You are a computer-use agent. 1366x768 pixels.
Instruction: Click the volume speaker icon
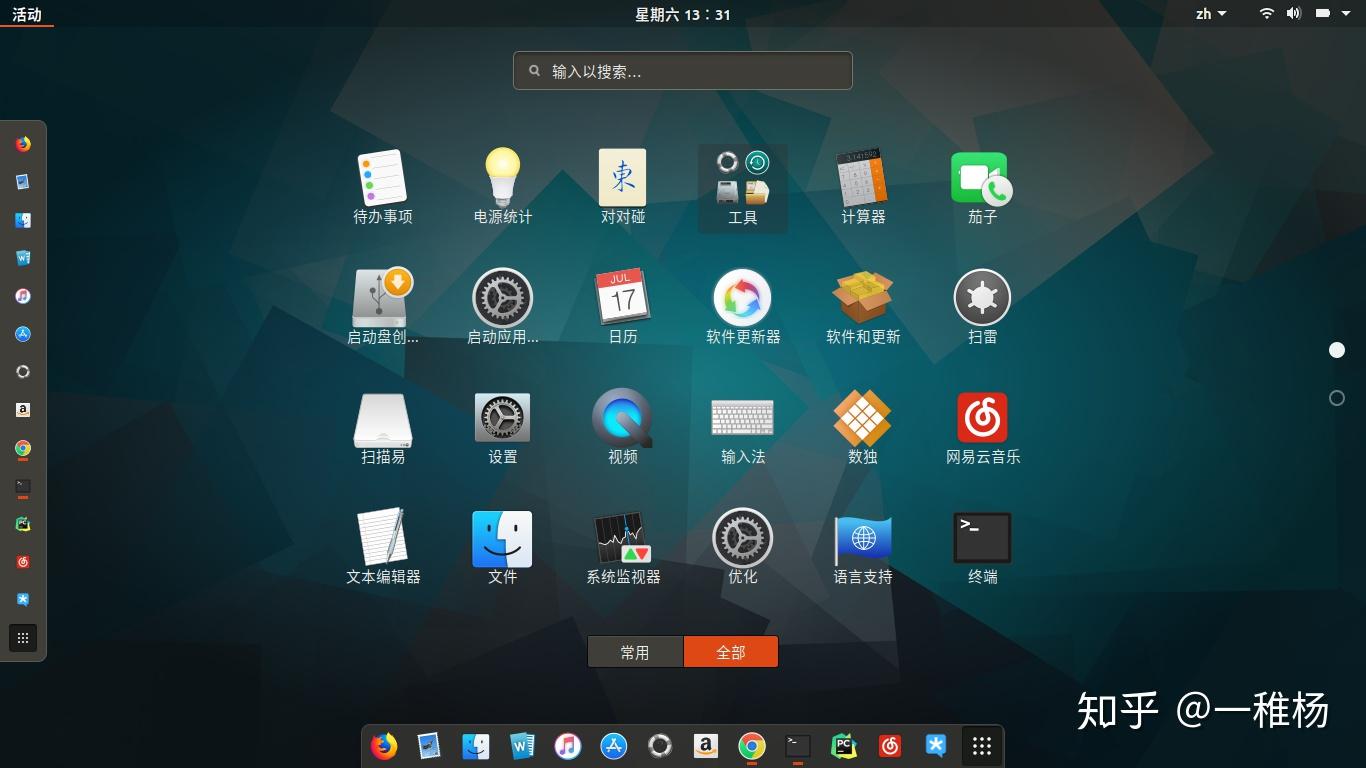pyautogui.click(x=1293, y=14)
